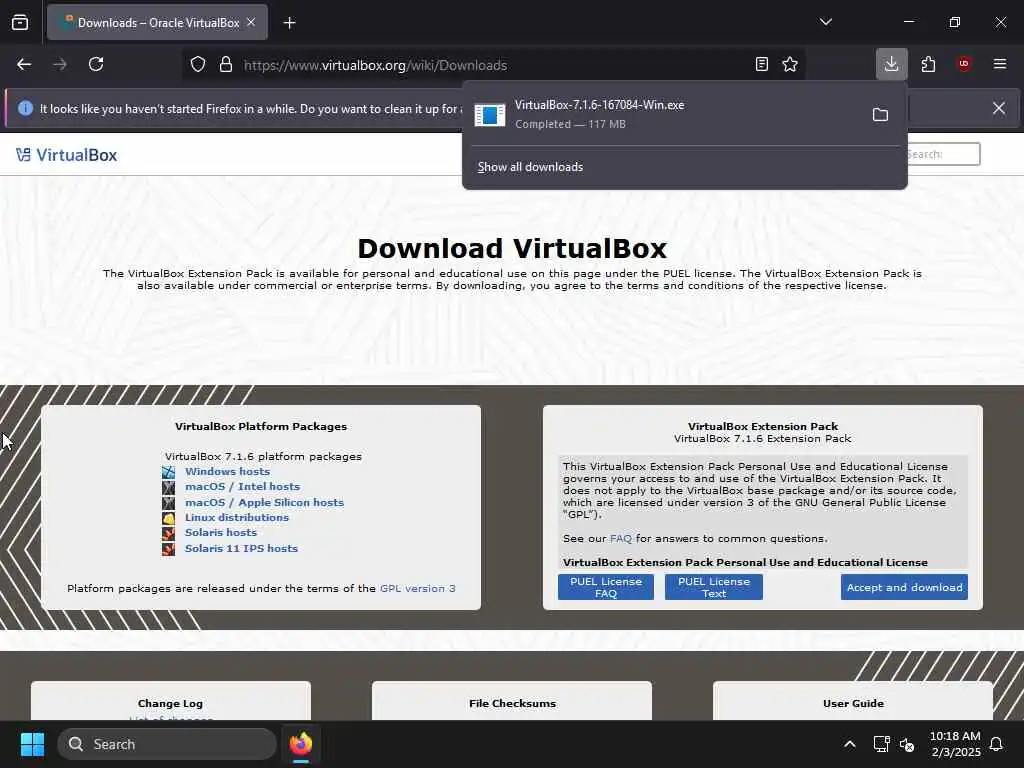Open Firefox View icon beside the tab

point(20,22)
